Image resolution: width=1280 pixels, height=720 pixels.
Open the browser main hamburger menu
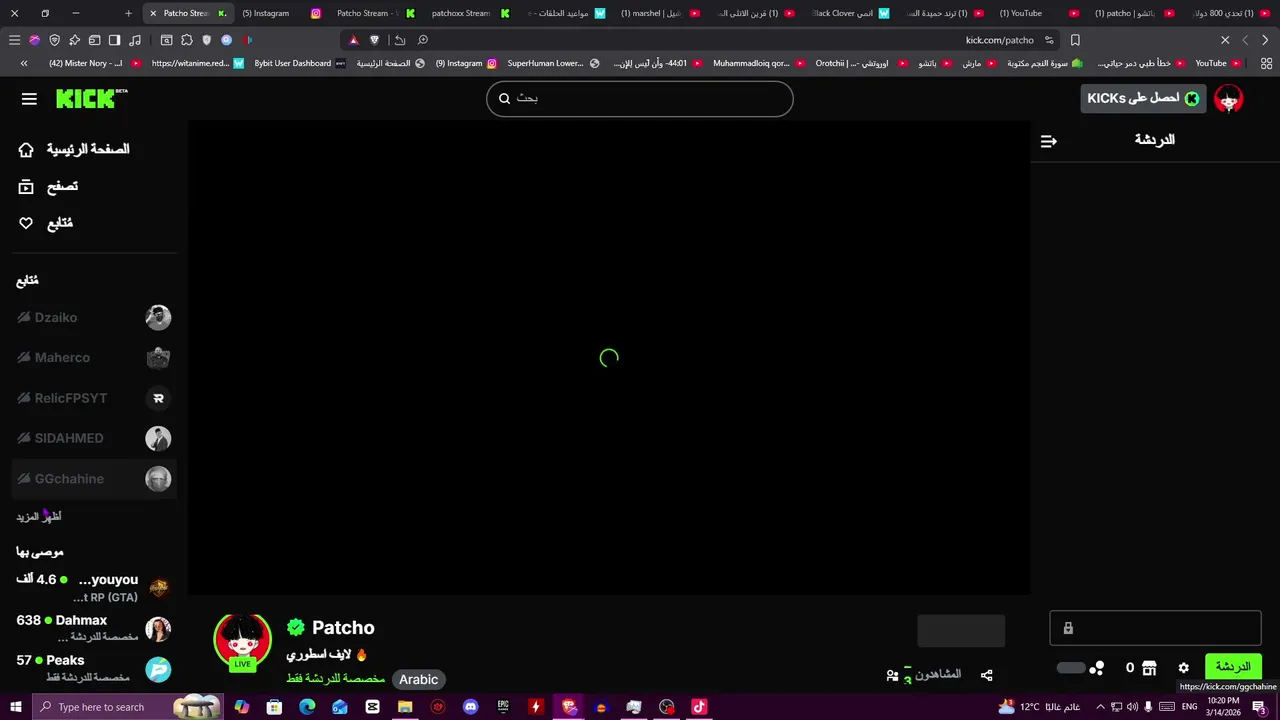pos(14,40)
